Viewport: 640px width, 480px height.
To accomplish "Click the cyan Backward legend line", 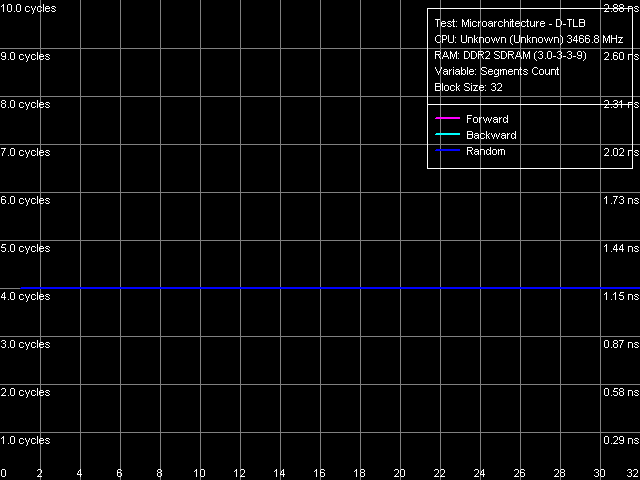I will coord(447,134).
